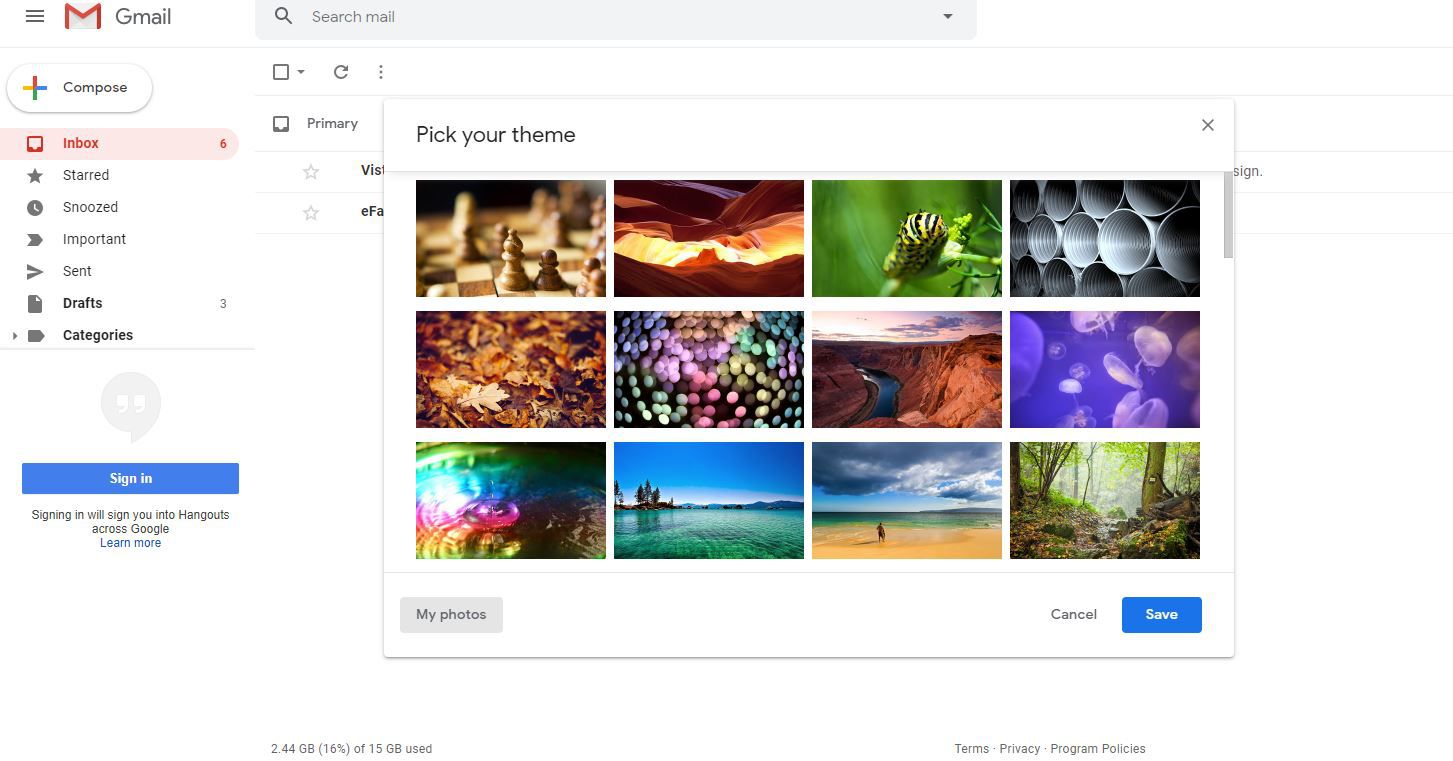View Starred messages
Screen dimensions: 1453x761
point(86,175)
